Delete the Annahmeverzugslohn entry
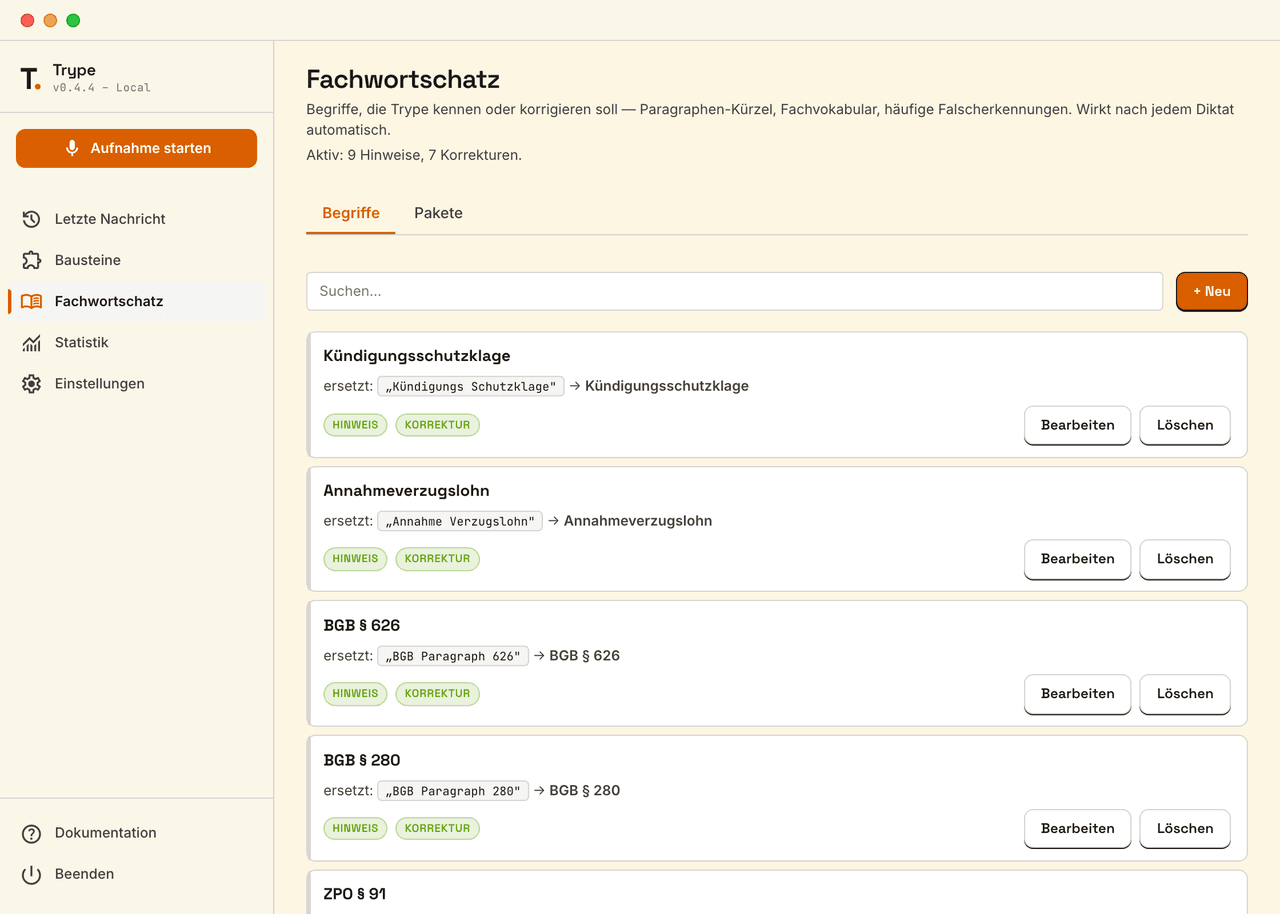This screenshot has height=914, width=1280. click(1185, 559)
